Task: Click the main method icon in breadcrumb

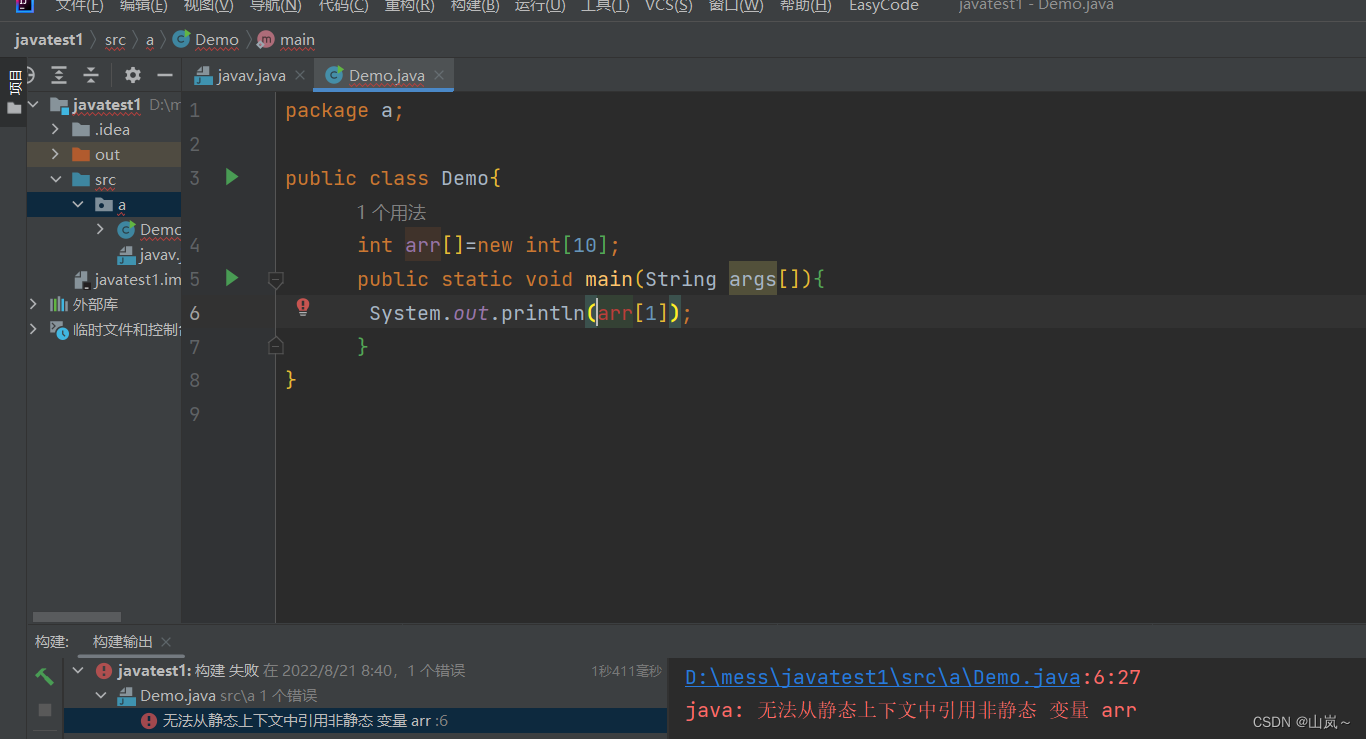Action: click(x=265, y=40)
